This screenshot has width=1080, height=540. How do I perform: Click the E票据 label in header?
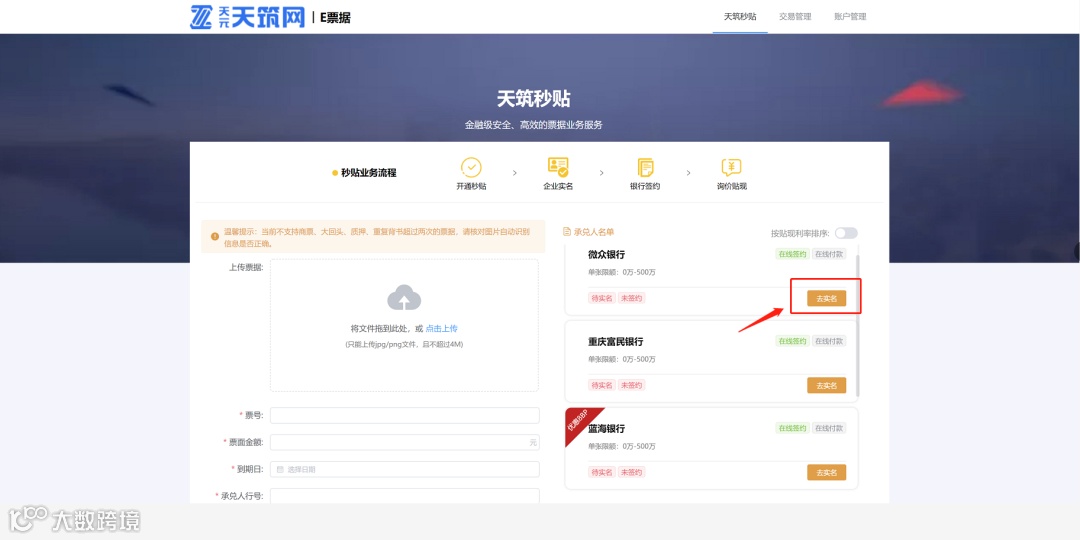(335, 18)
